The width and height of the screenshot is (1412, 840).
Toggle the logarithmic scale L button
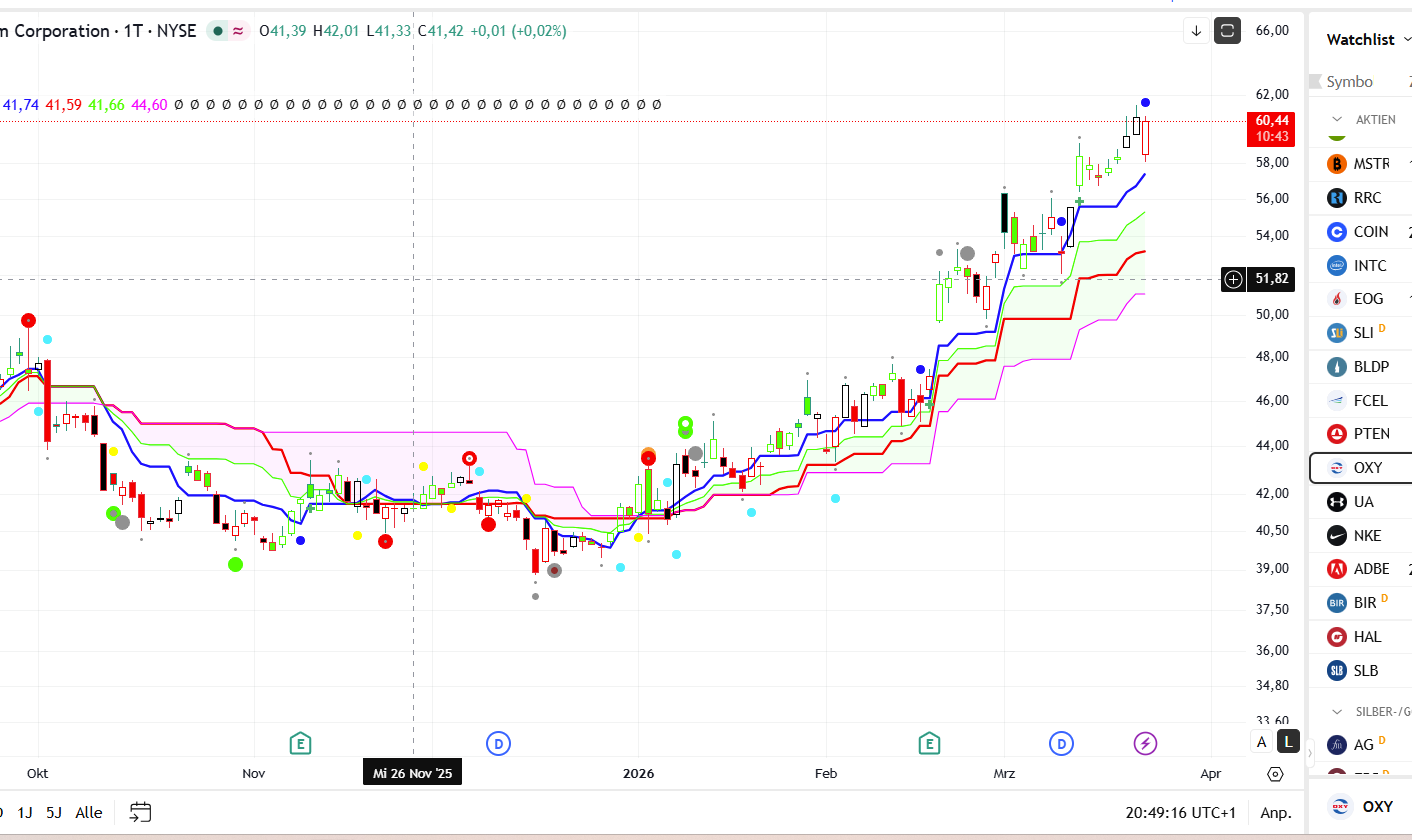click(1288, 742)
